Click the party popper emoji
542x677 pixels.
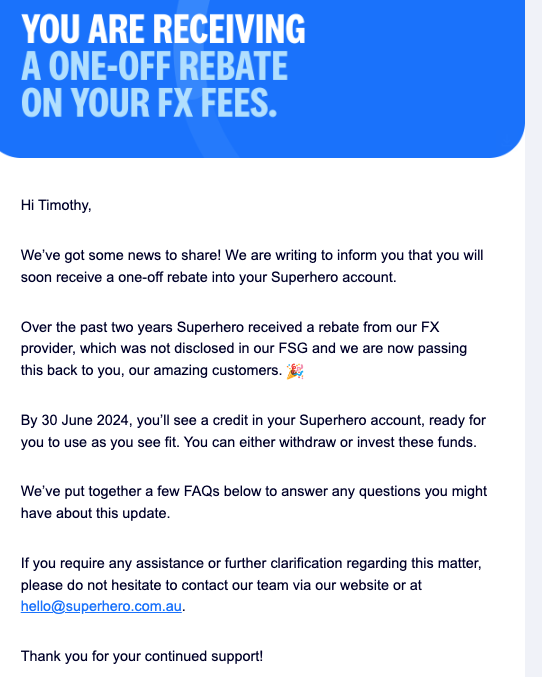[x=295, y=371]
